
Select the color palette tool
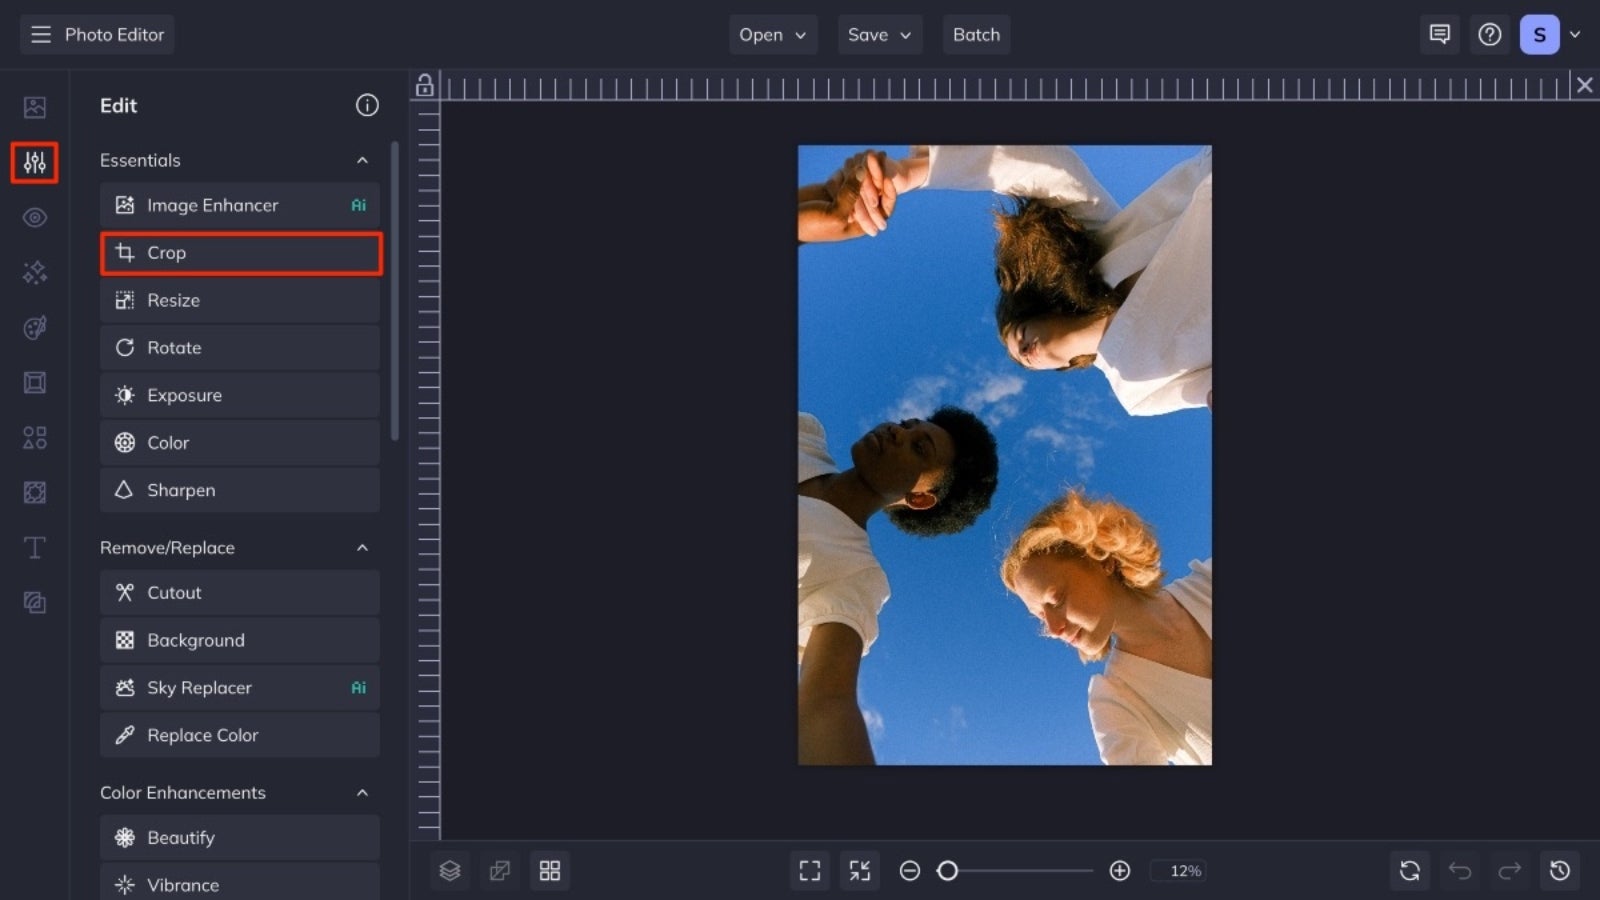(x=34, y=328)
